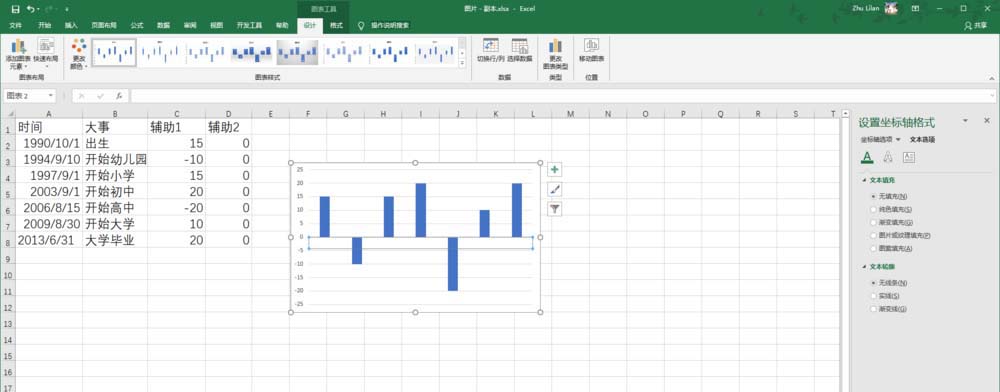Click the ribbon display options icon

click(x=915, y=9)
